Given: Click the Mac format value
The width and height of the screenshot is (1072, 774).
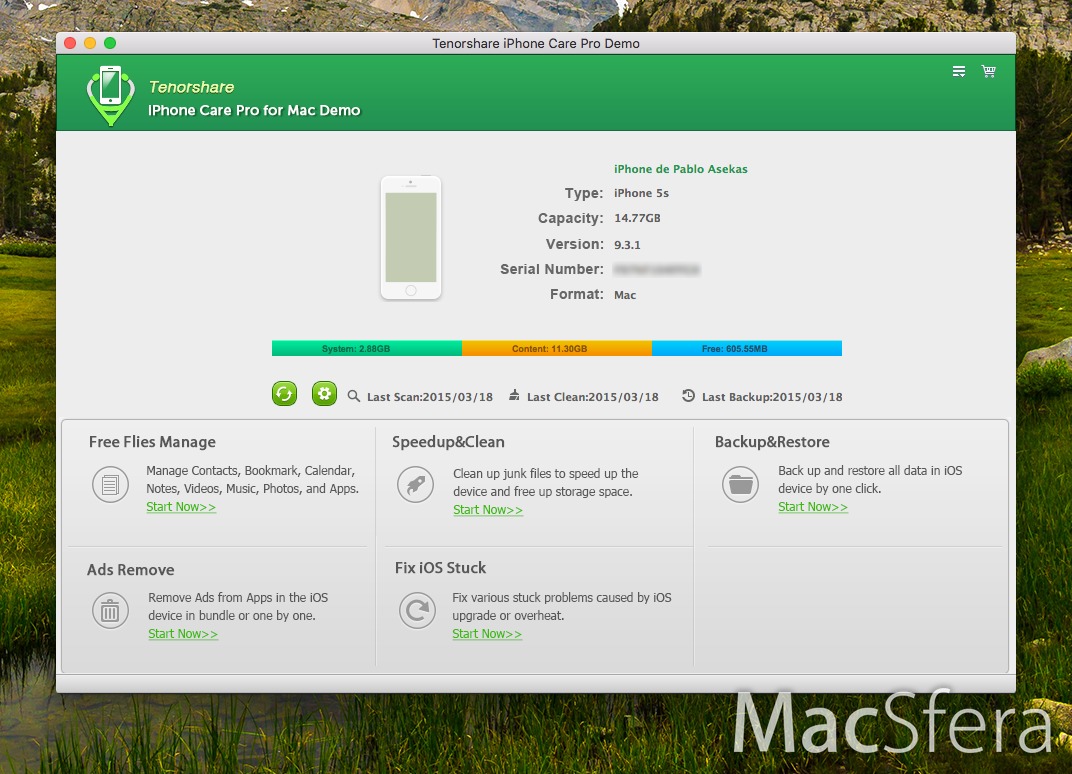Looking at the screenshot, I should [x=625, y=295].
